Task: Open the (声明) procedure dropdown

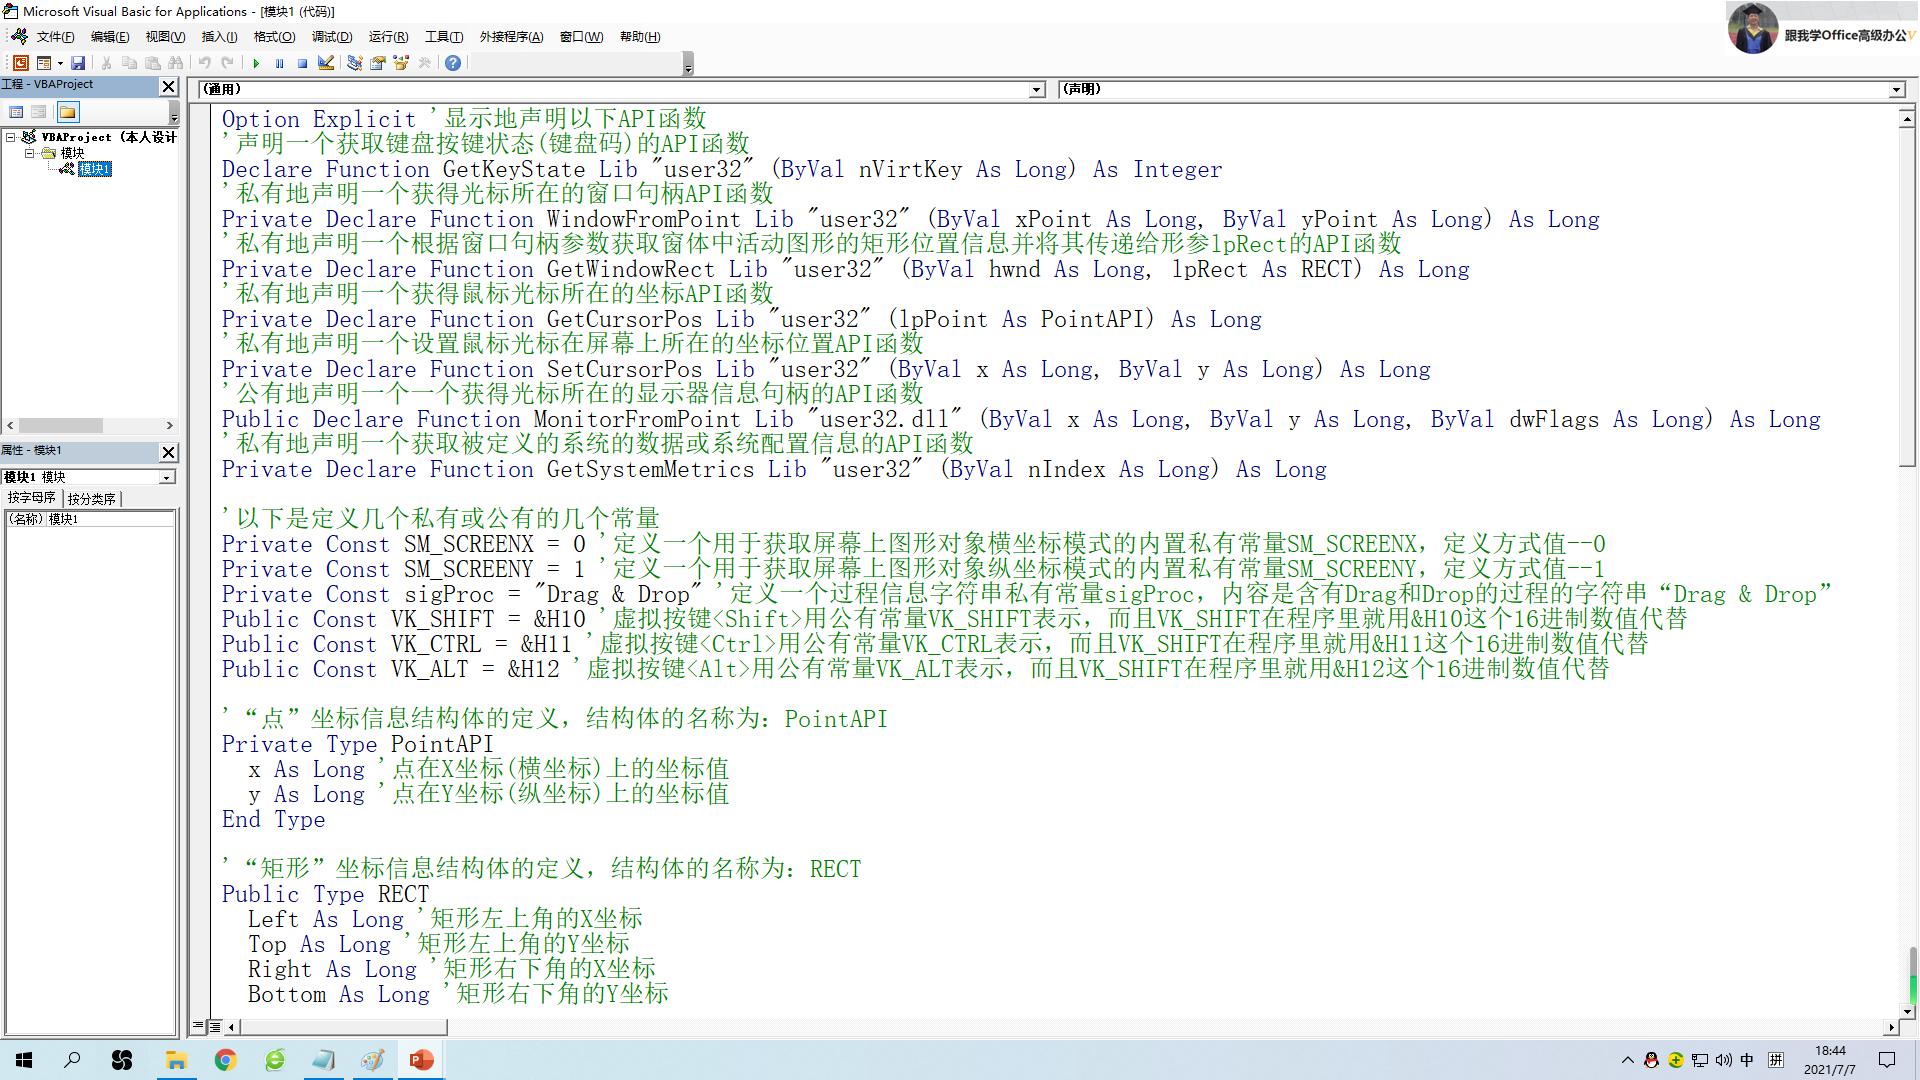Action: click(x=1896, y=90)
